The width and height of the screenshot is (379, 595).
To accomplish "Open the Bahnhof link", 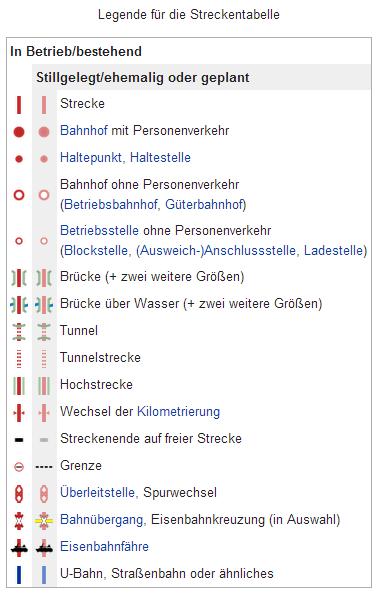I will tap(84, 131).
